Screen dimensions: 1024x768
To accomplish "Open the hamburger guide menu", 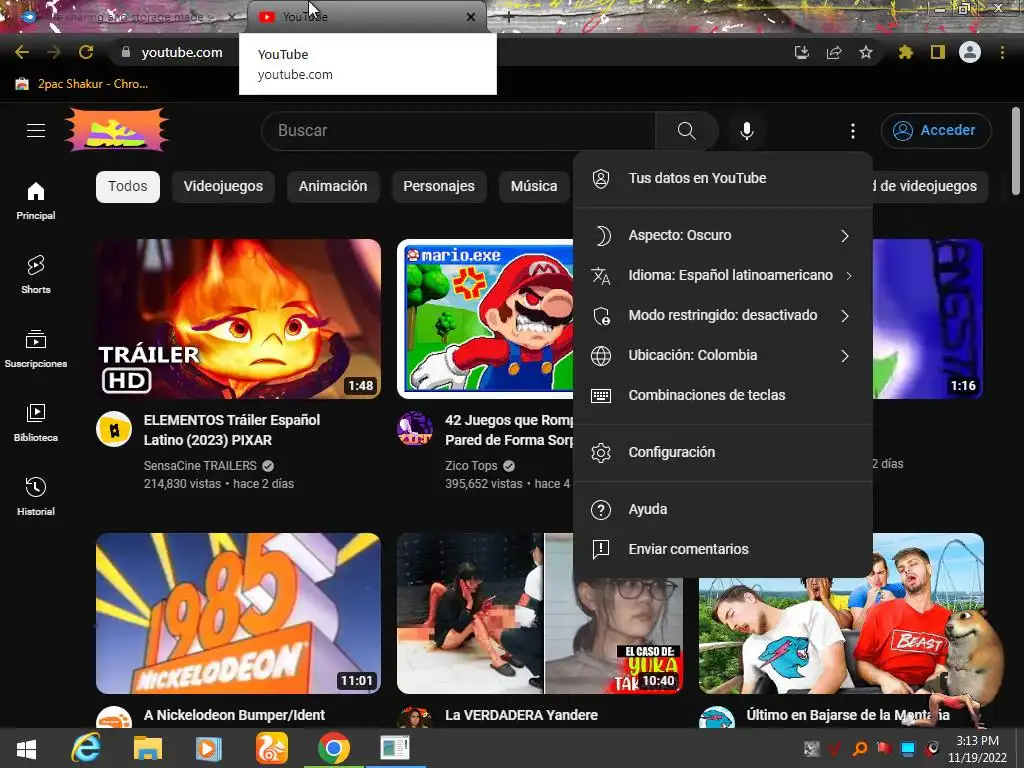I will pos(36,131).
